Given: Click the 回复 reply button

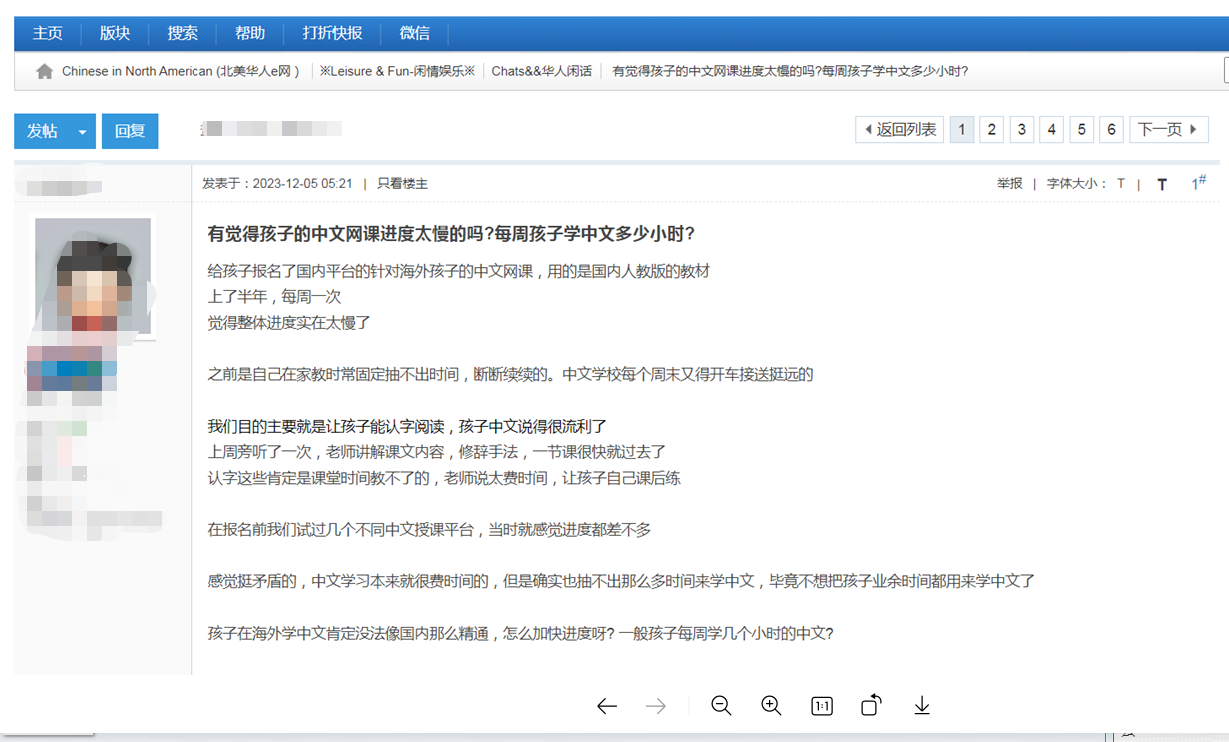Looking at the screenshot, I should click(130, 131).
